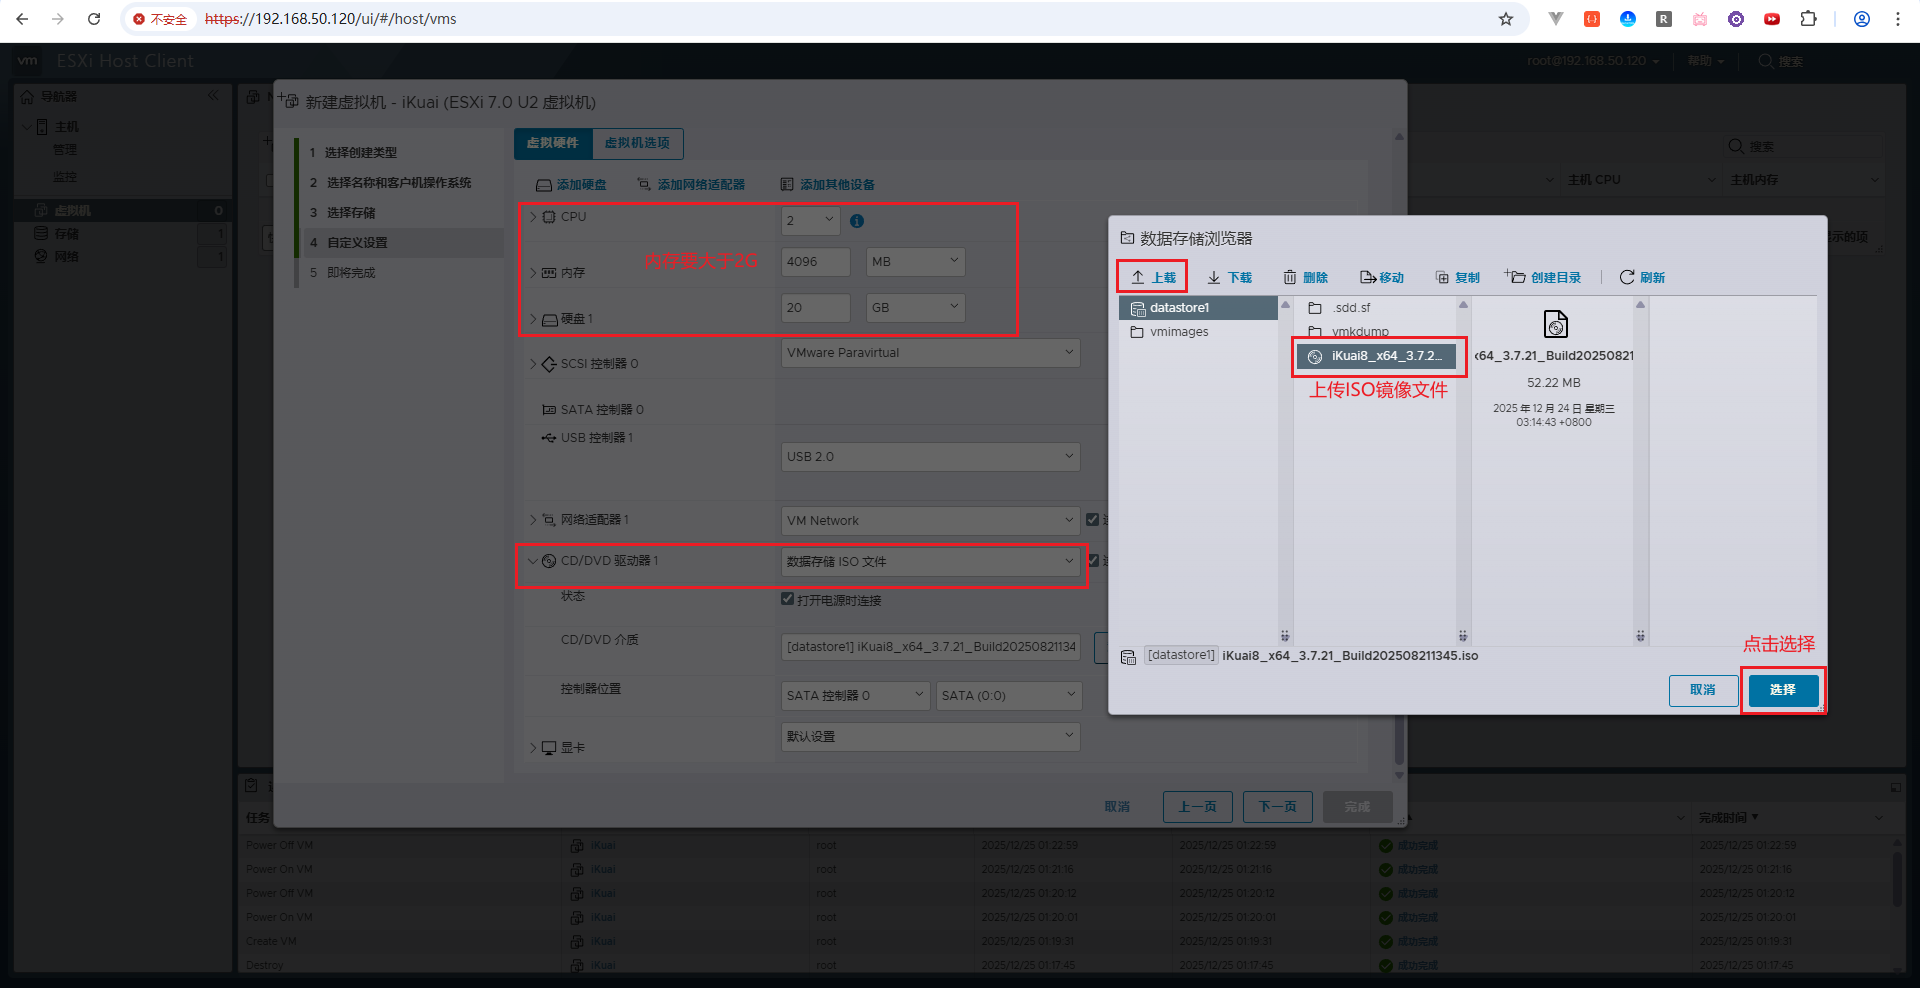Select the 虚拟硬件 tab

(553, 143)
